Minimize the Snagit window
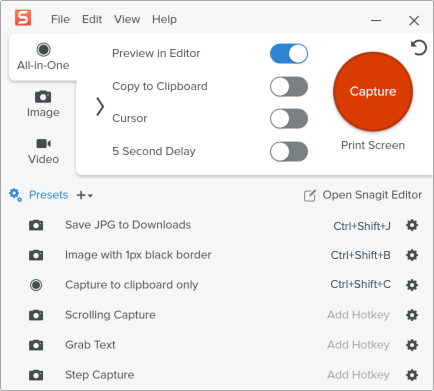 point(376,21)
